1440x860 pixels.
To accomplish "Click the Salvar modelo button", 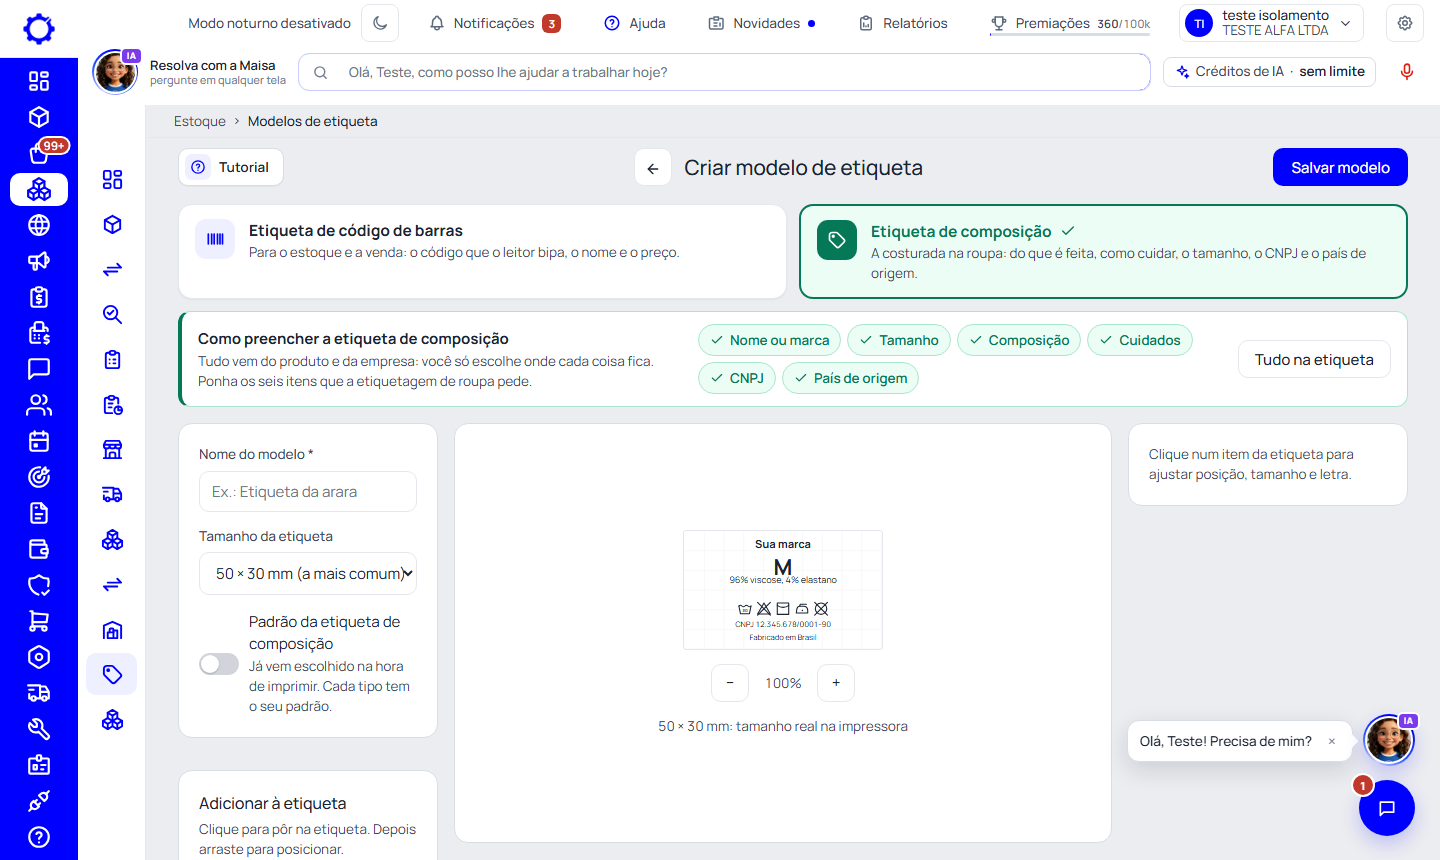I will (1340, 168).
